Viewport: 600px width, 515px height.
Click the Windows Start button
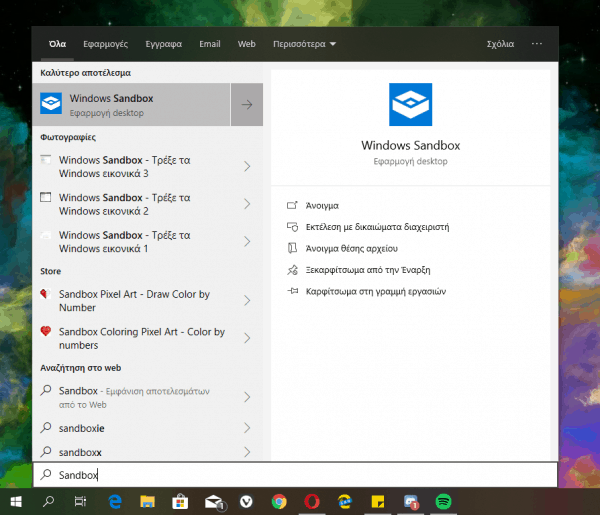16,502
